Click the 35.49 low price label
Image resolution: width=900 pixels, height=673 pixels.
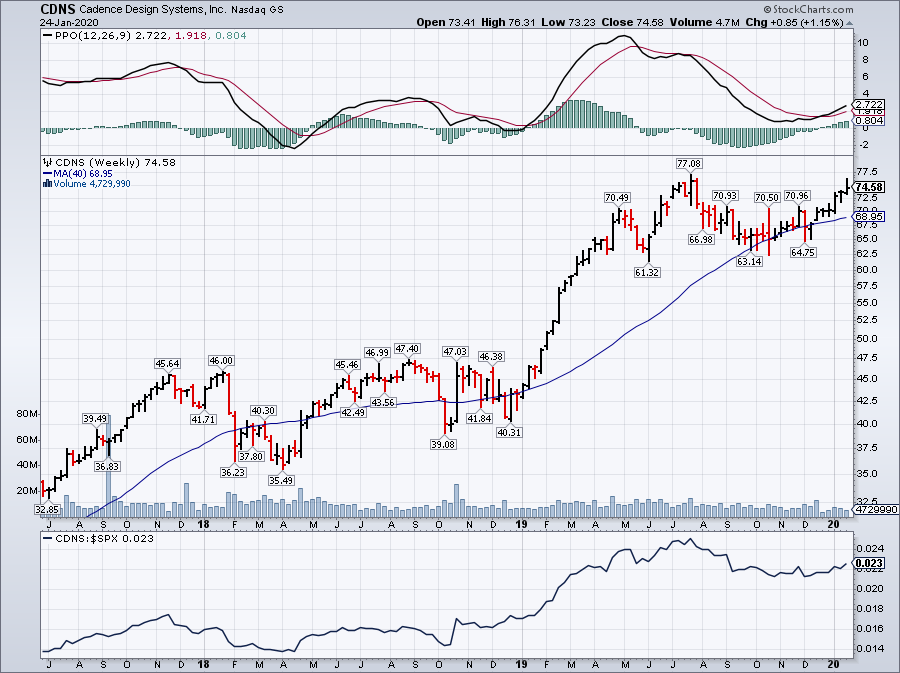point(281,480)
